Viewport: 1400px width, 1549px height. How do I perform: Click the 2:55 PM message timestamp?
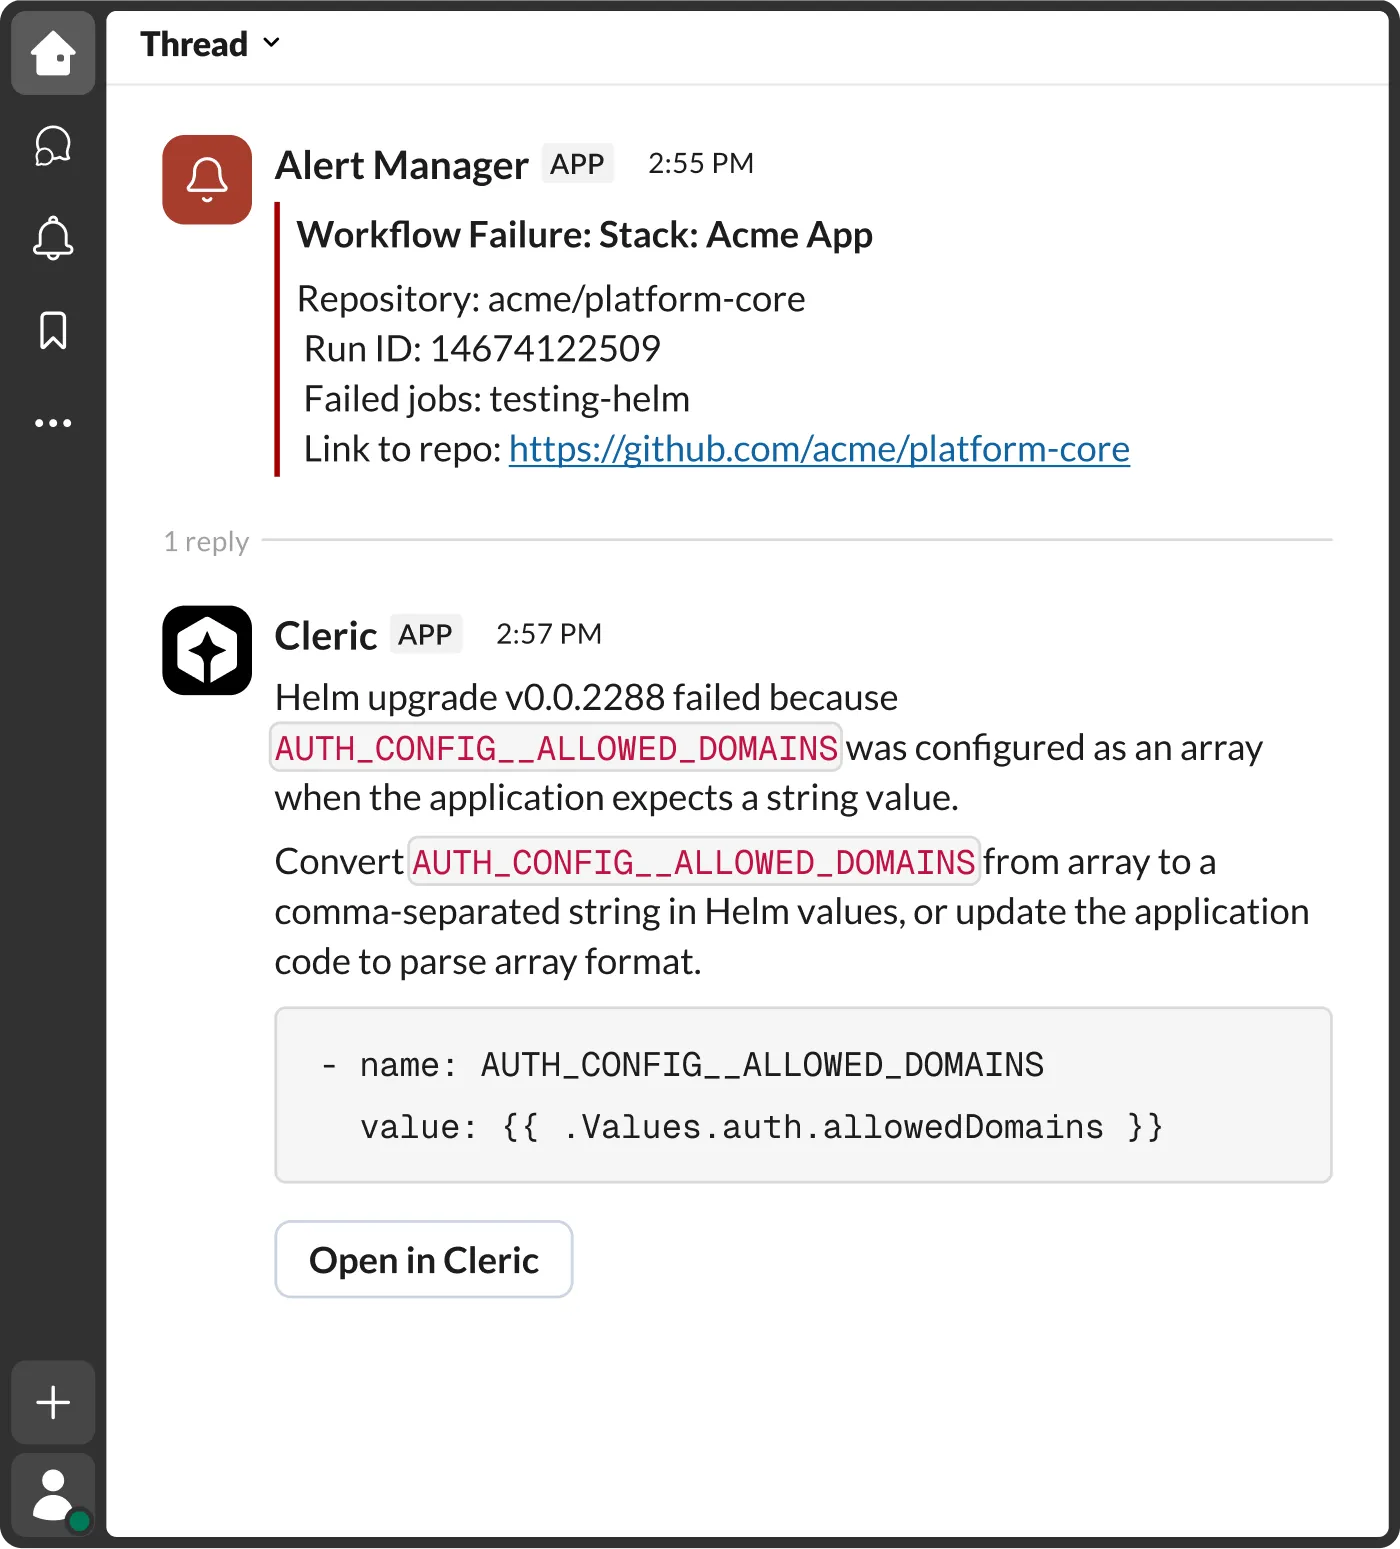pos(701,163)
